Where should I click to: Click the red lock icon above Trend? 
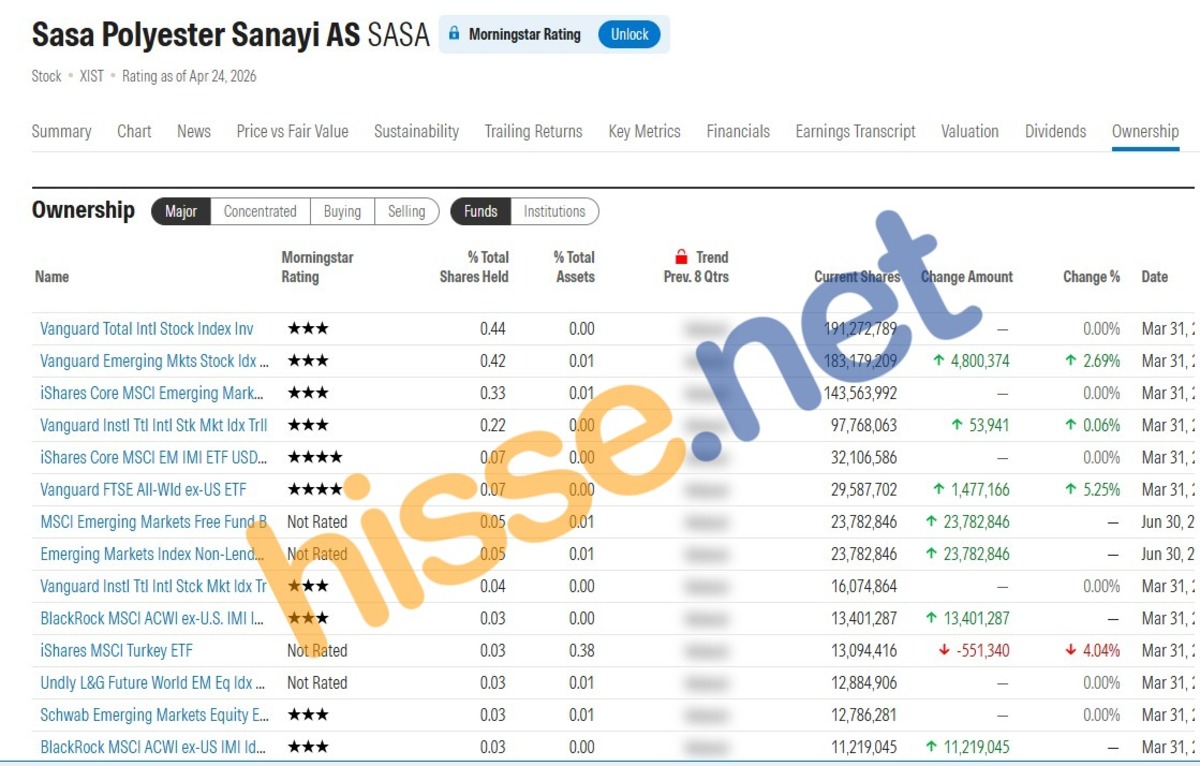pyautogui.click(x=681, y=257)
